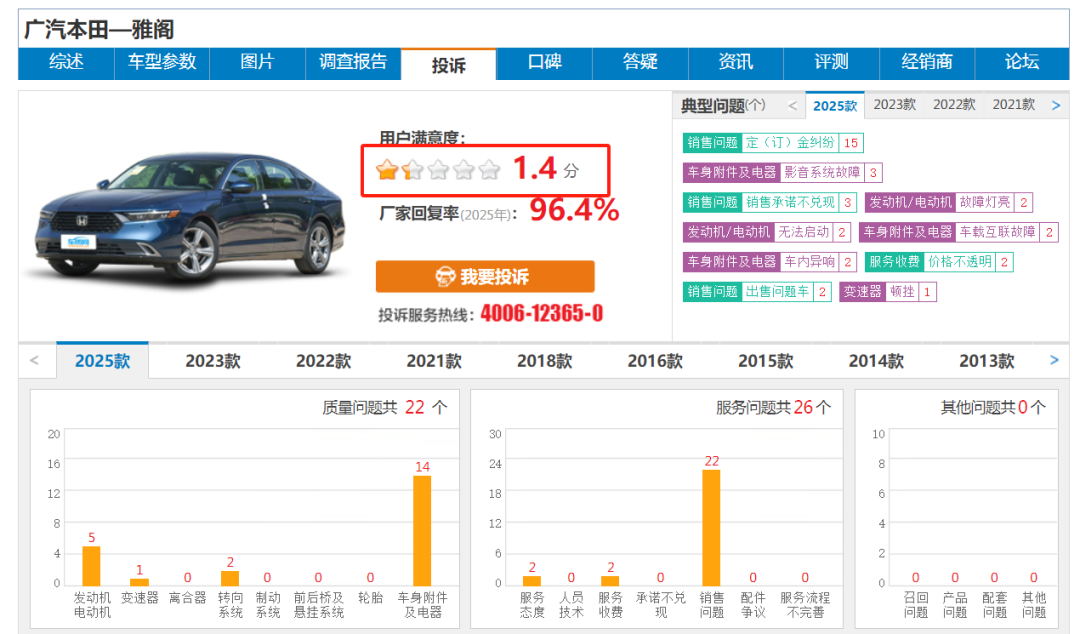Click the 96.4% manufacturer reply rate
The width and height of the screenshot is (1080, 634).
coord(574,209)
